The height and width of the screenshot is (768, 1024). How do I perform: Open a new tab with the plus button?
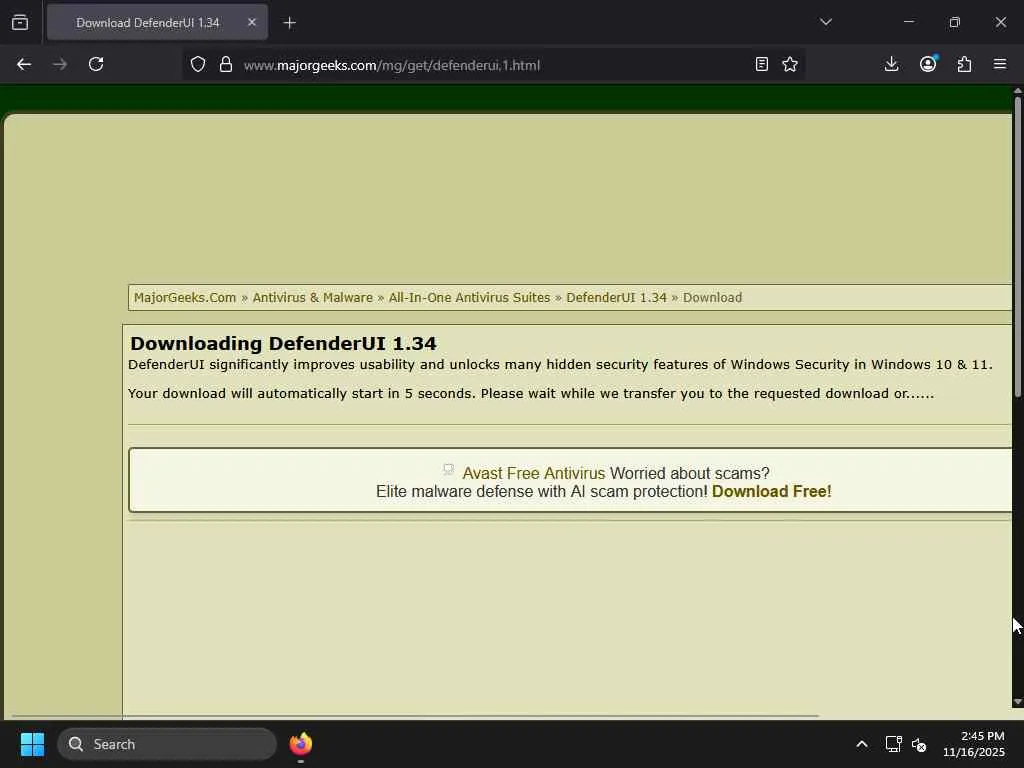[x=289, y=23]
